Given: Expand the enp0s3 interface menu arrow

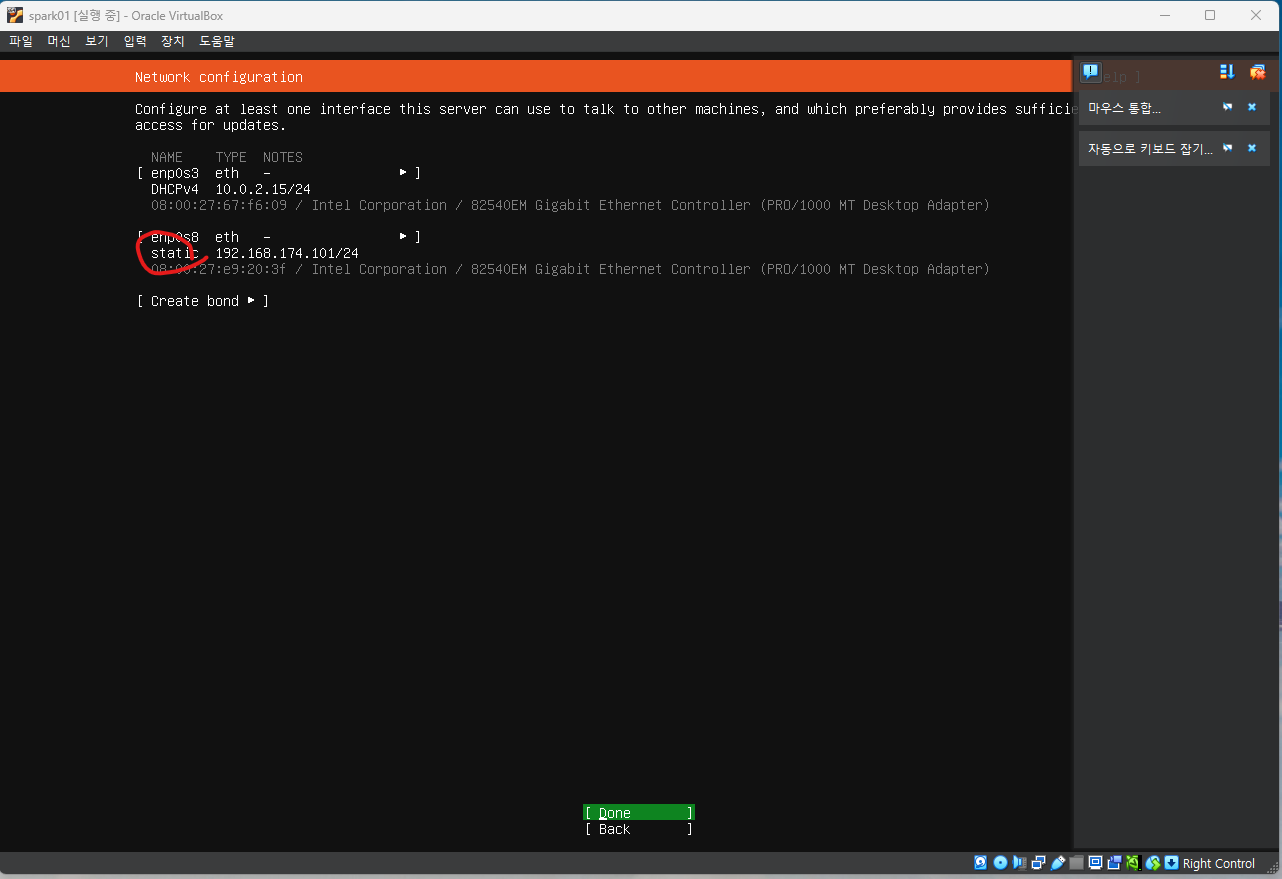Looking at the screenshot, I should (x=403, y=173).
